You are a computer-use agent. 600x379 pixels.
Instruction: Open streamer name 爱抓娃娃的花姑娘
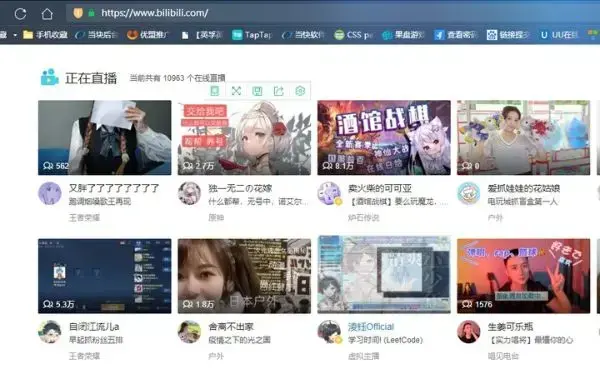point(524,188)
